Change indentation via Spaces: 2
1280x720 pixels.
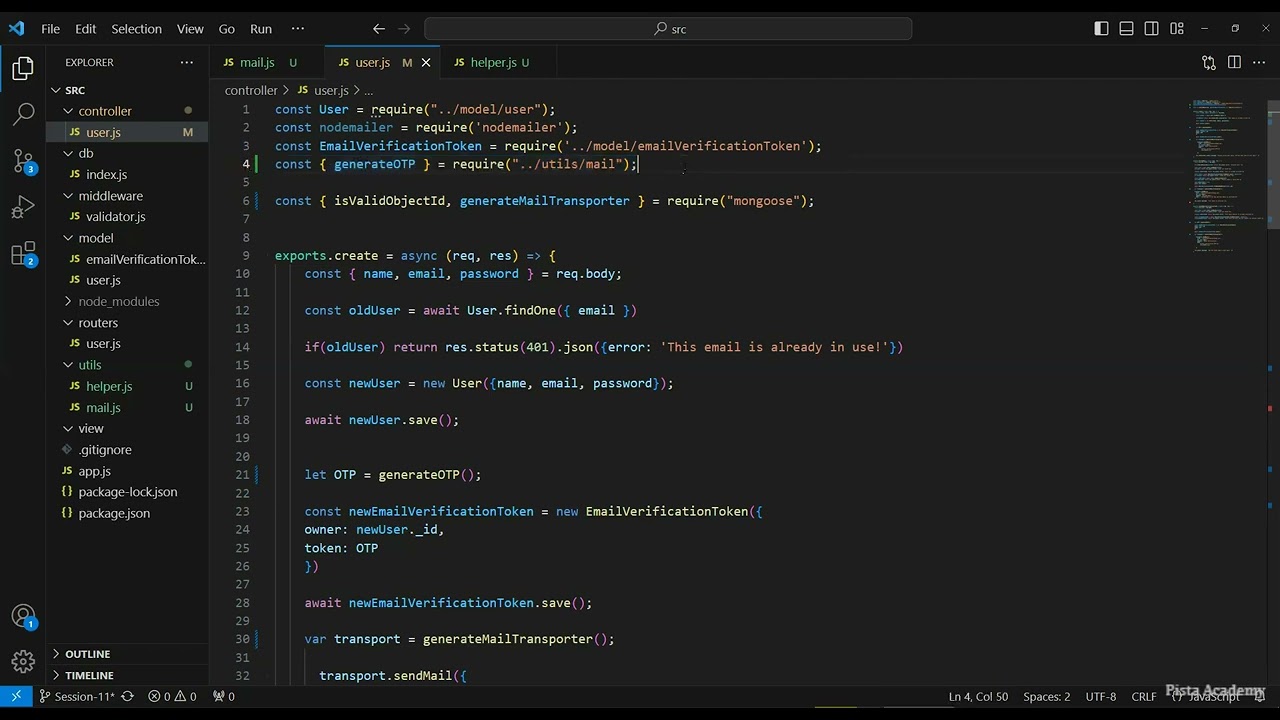pos(1046,696)
